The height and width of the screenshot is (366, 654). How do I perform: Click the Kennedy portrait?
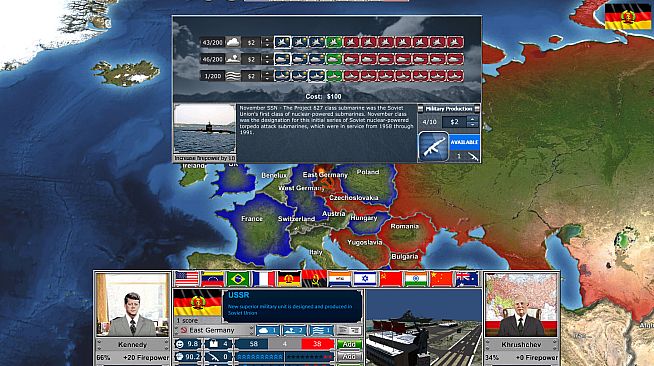[x=133, y=305]
